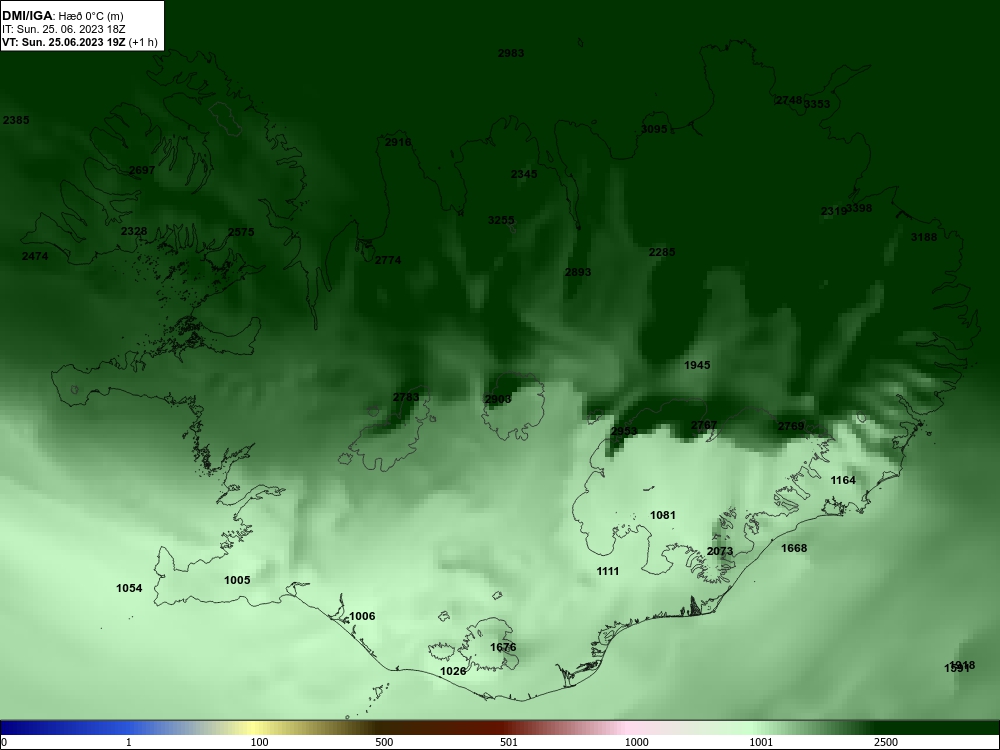Click the 2916 height label
The width and height of the screenshot is (1000, 750).
point(398,142)
